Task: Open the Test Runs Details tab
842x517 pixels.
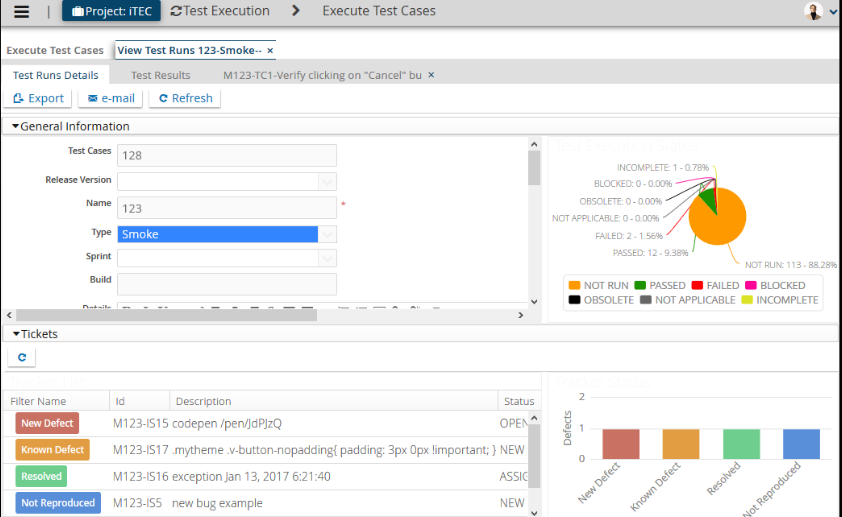Action: tap(55, 75)
